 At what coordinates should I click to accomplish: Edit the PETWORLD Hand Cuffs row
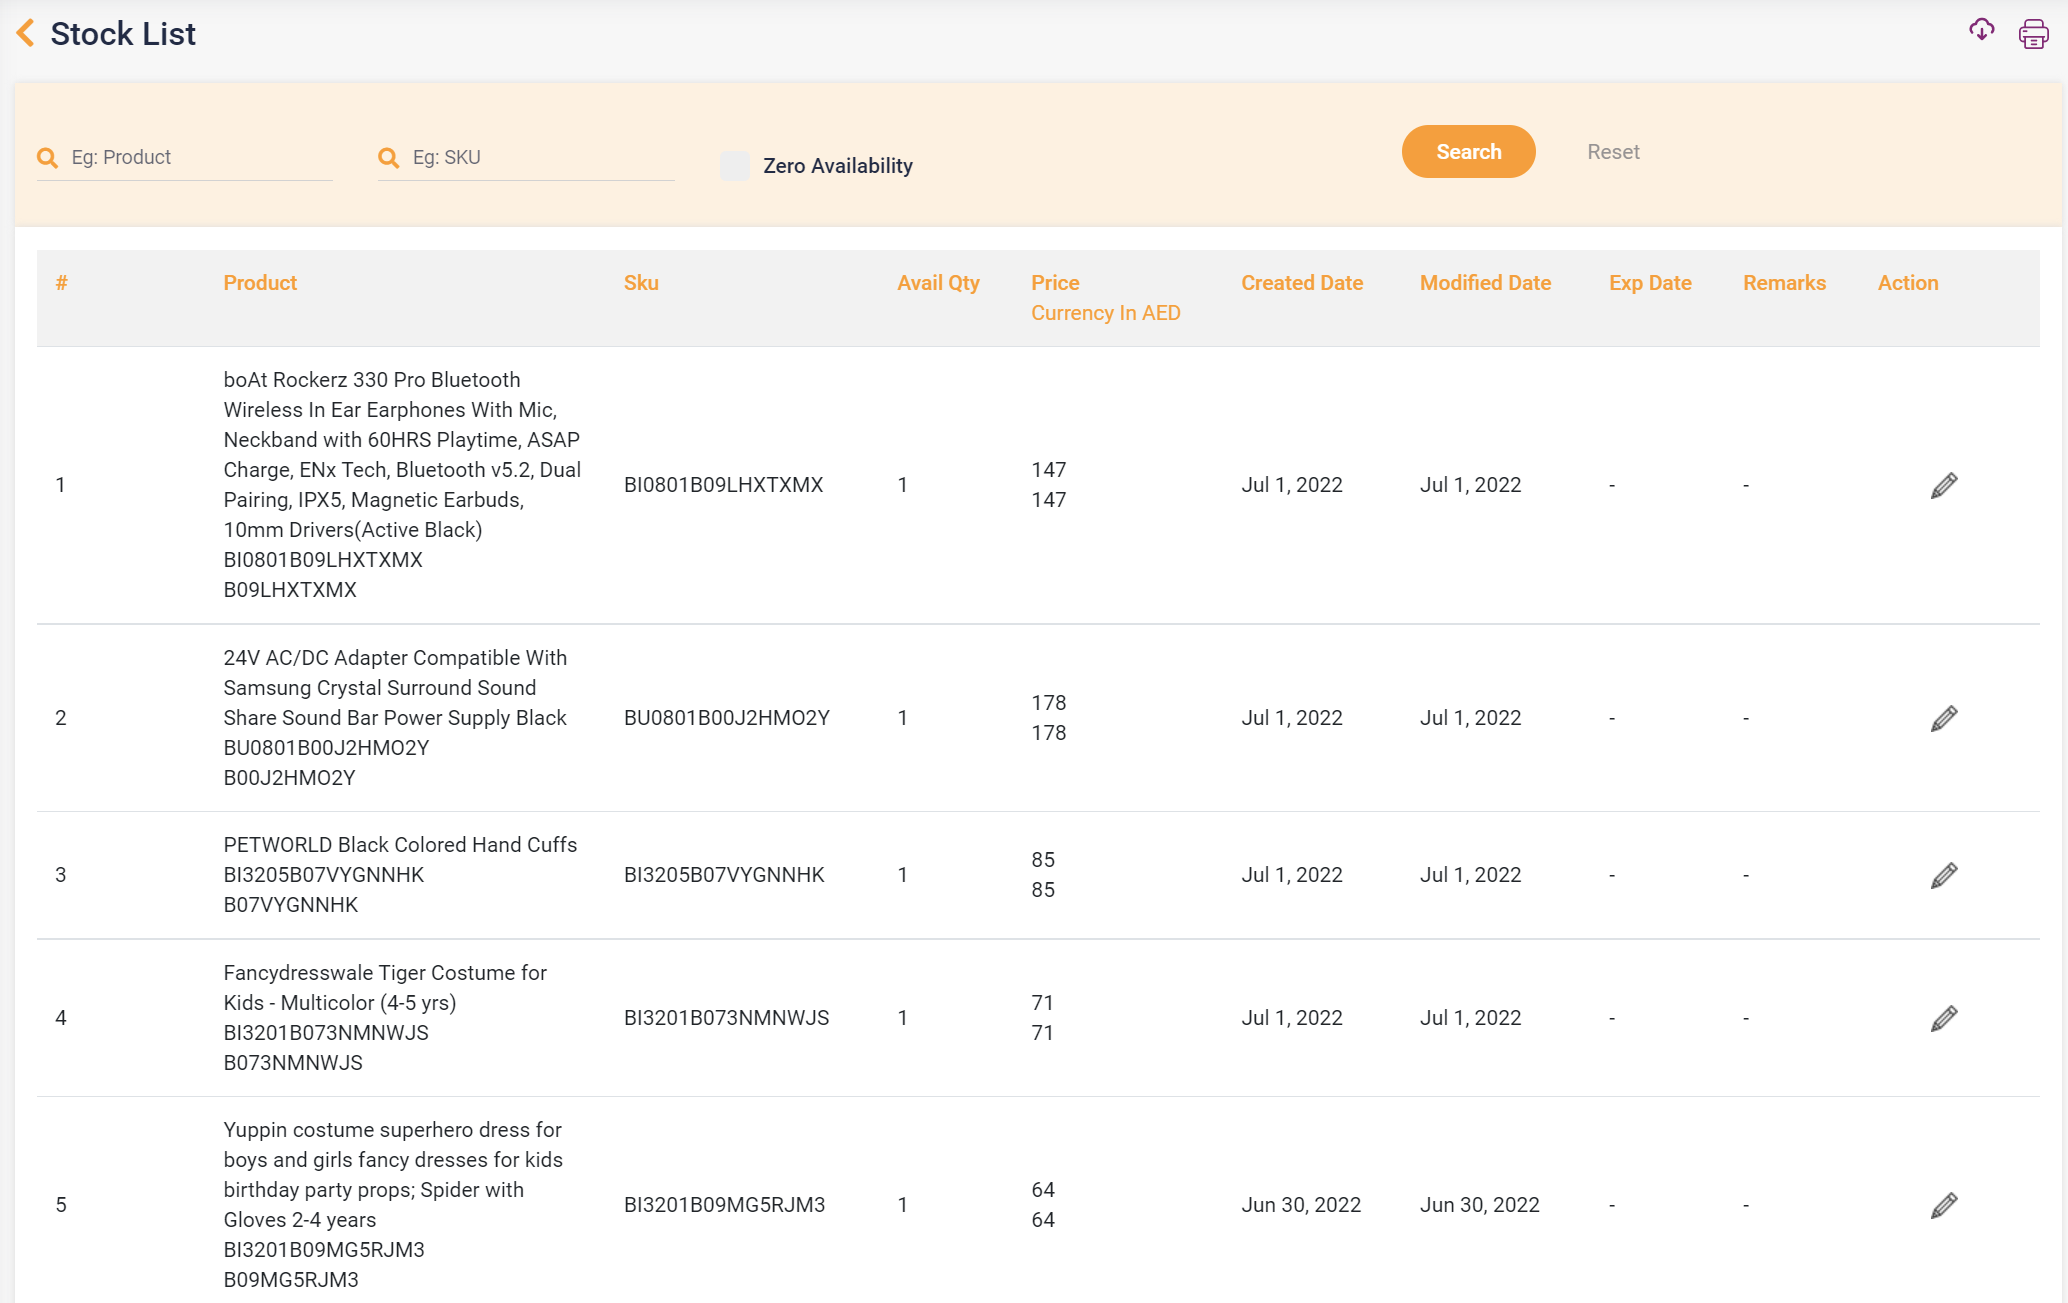click(x=1944, y=875)
